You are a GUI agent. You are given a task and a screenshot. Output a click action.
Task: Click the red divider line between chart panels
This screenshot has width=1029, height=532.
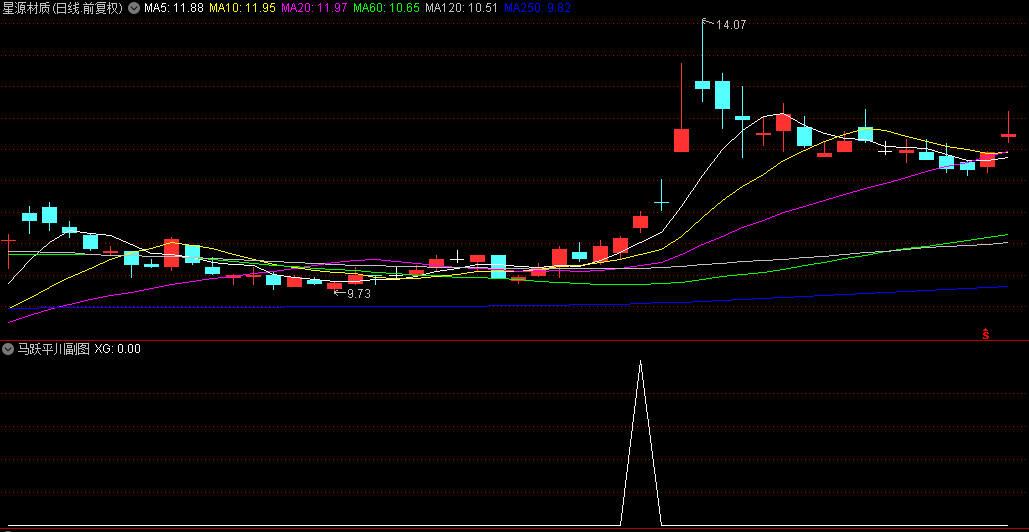514,341
